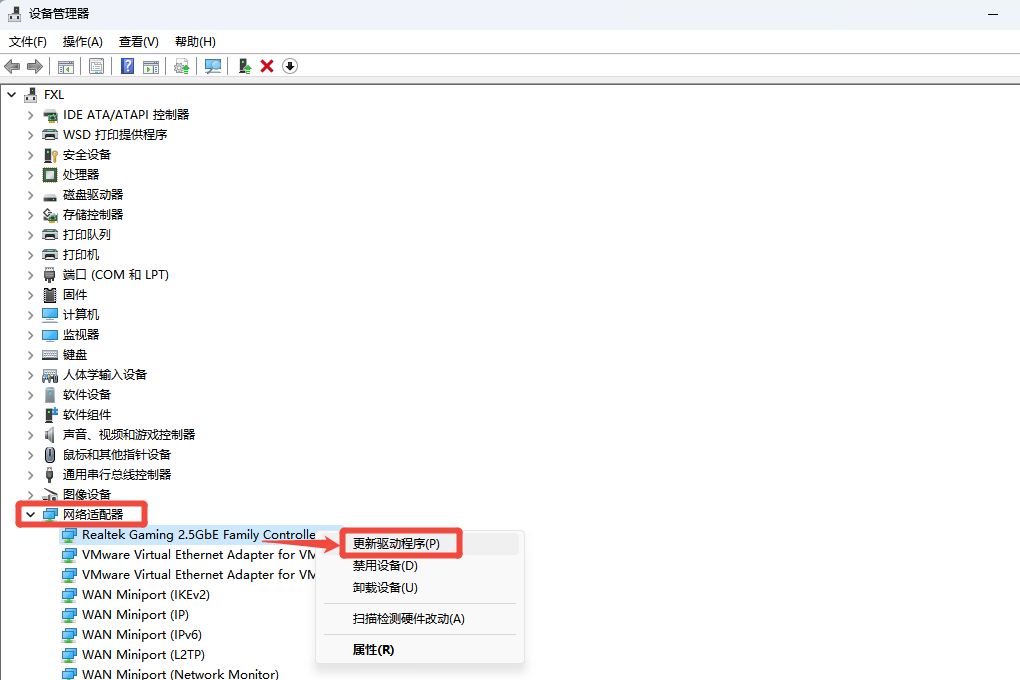Toggle the show/hide action pane icon
The width and height of the screenshot is (1020, 680).
click(151, 66)
